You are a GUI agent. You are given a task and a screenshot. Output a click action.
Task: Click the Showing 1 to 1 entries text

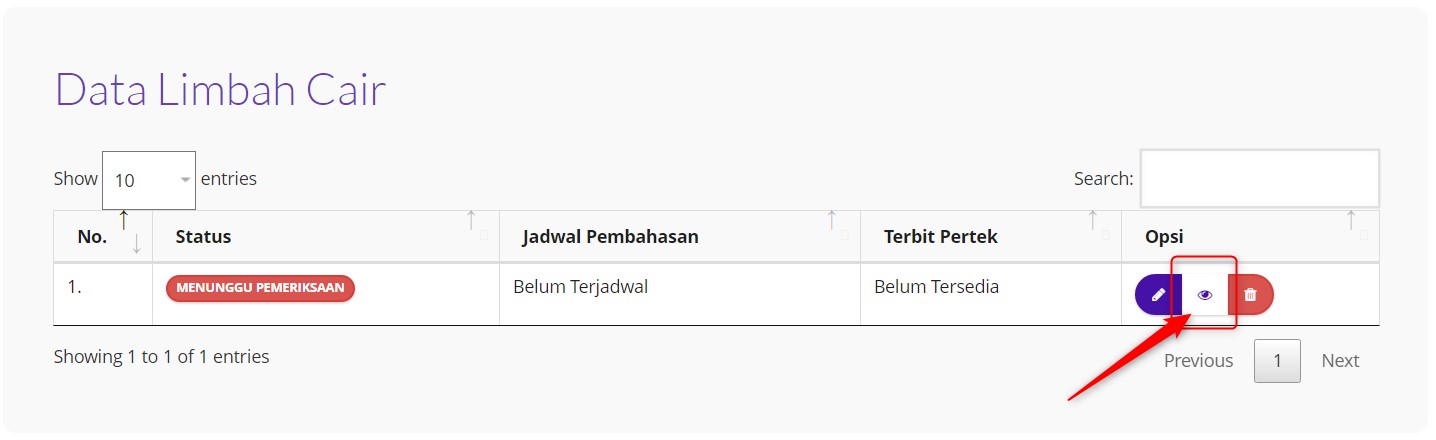tap(161, 356)
